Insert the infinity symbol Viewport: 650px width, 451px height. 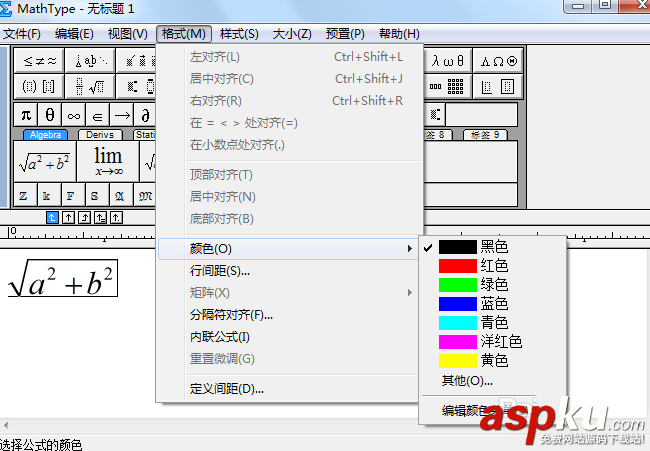(x=74, y=115)
